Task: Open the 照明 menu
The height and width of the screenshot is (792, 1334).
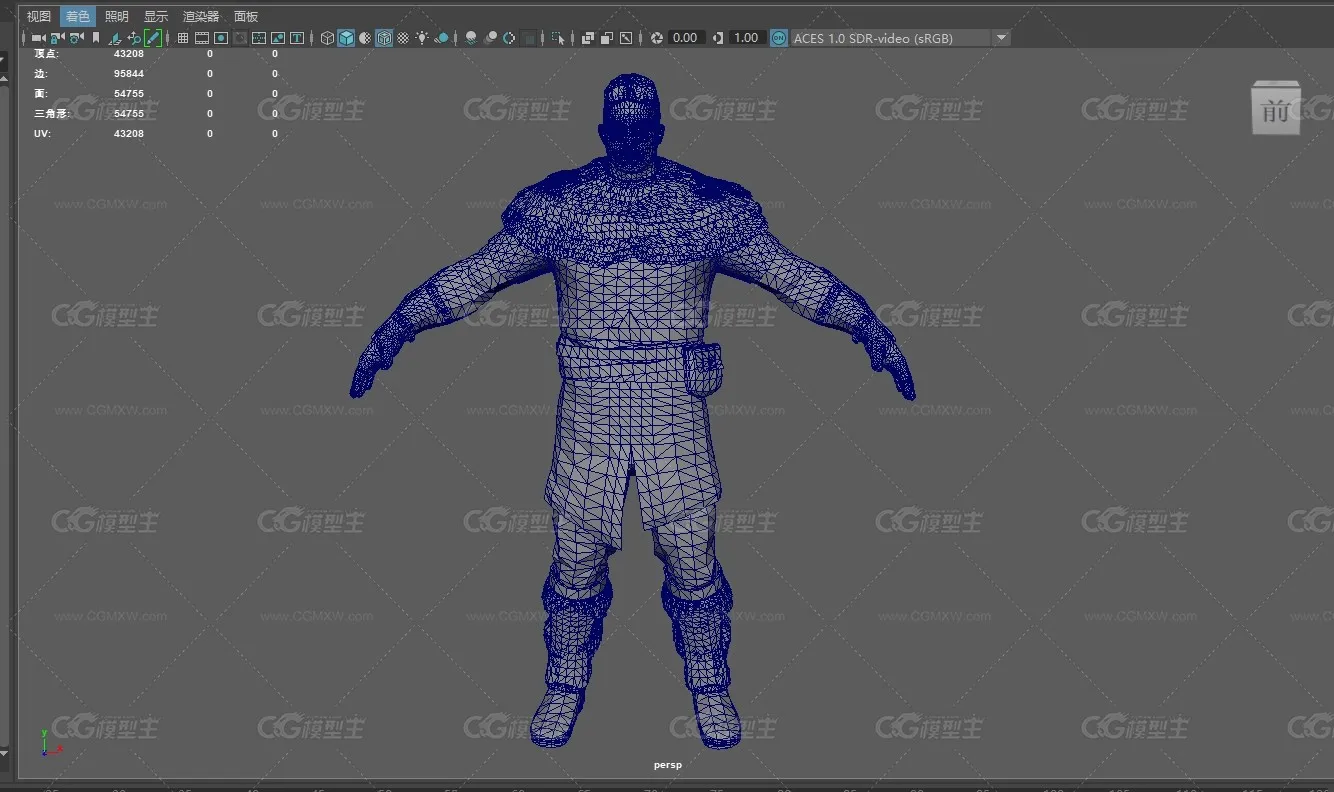Action: click(x=117, y=16)
